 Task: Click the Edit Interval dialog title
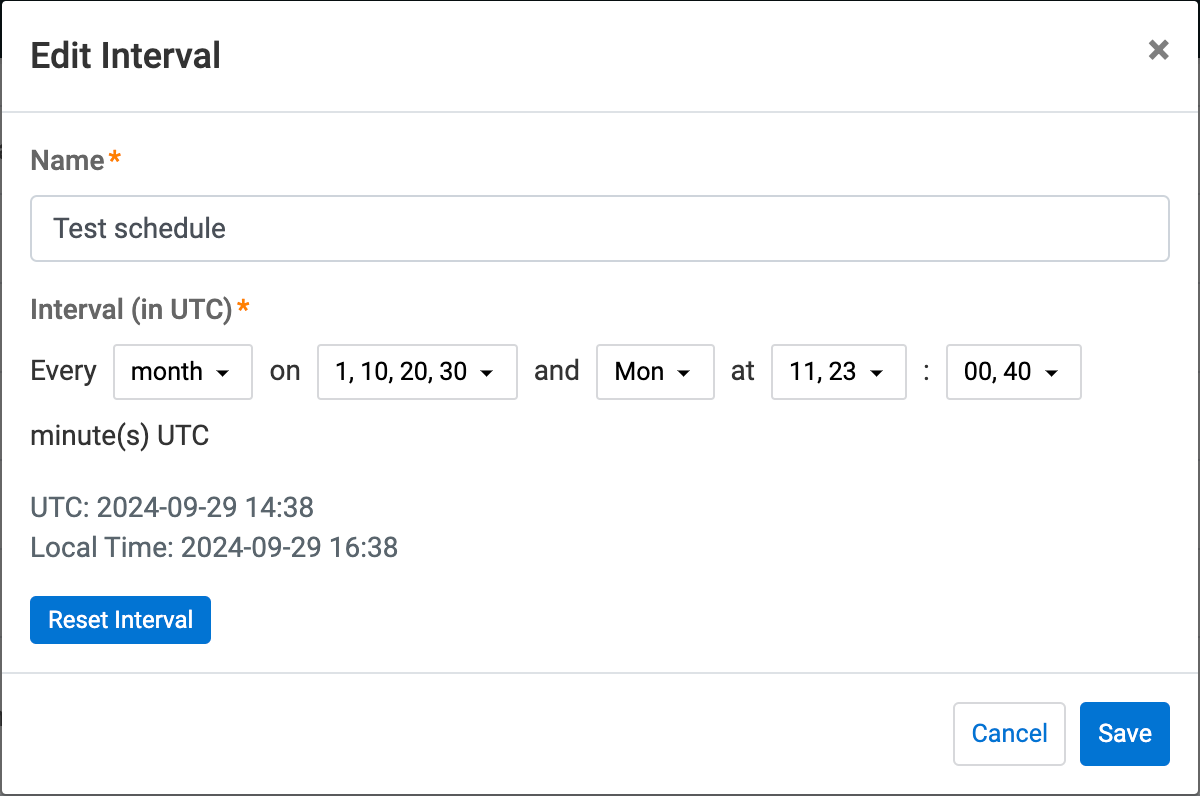(x=126, y=55)
